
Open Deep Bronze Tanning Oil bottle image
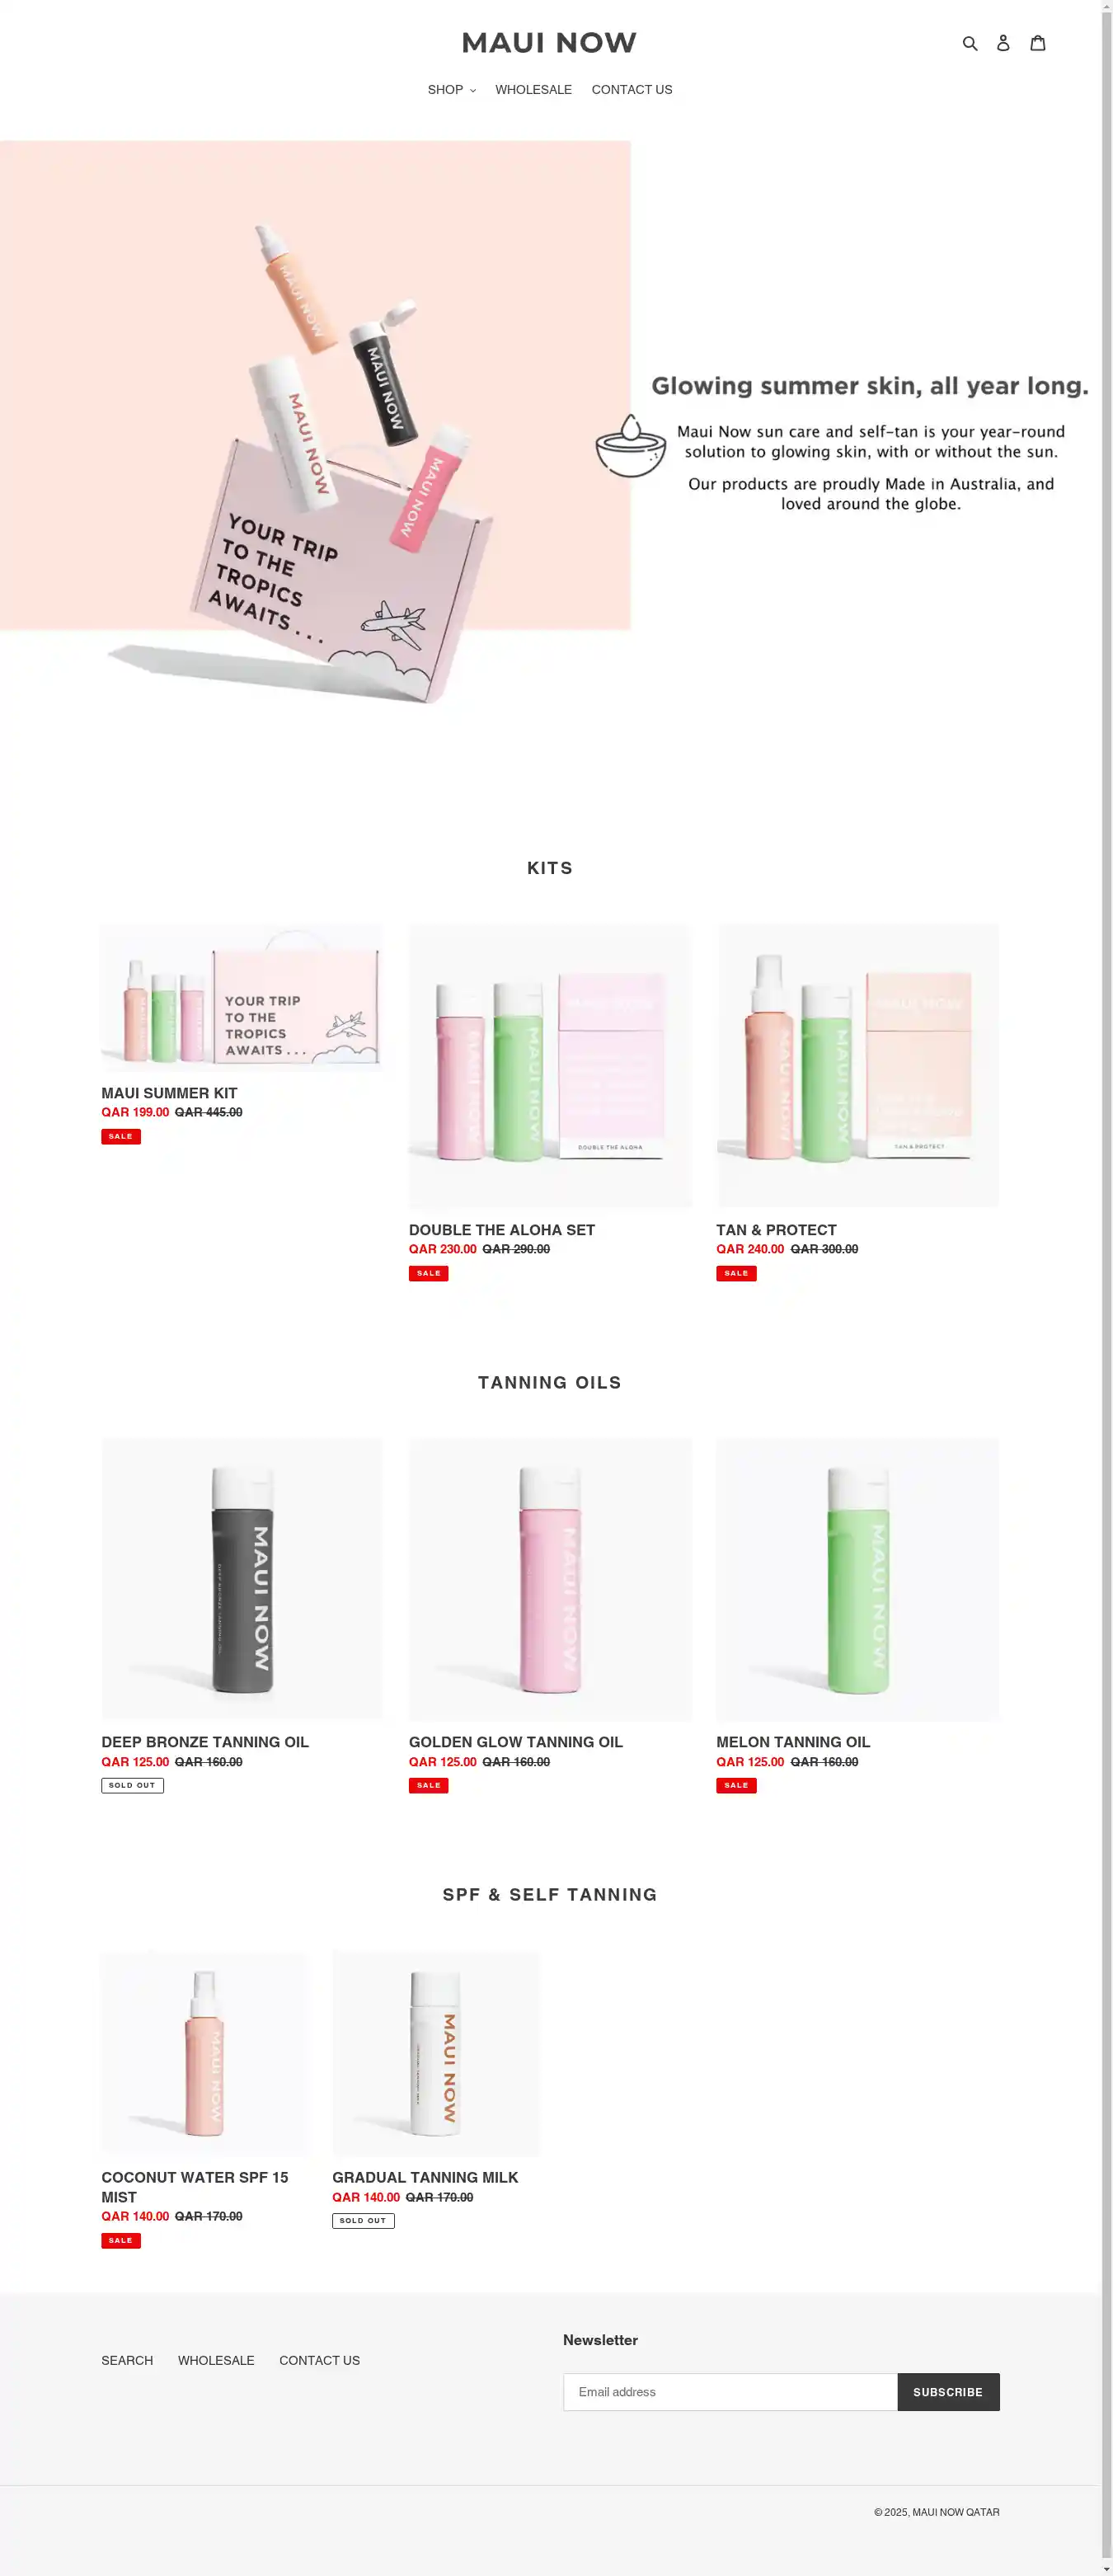pyautogui.click(x=241, y=1579)
